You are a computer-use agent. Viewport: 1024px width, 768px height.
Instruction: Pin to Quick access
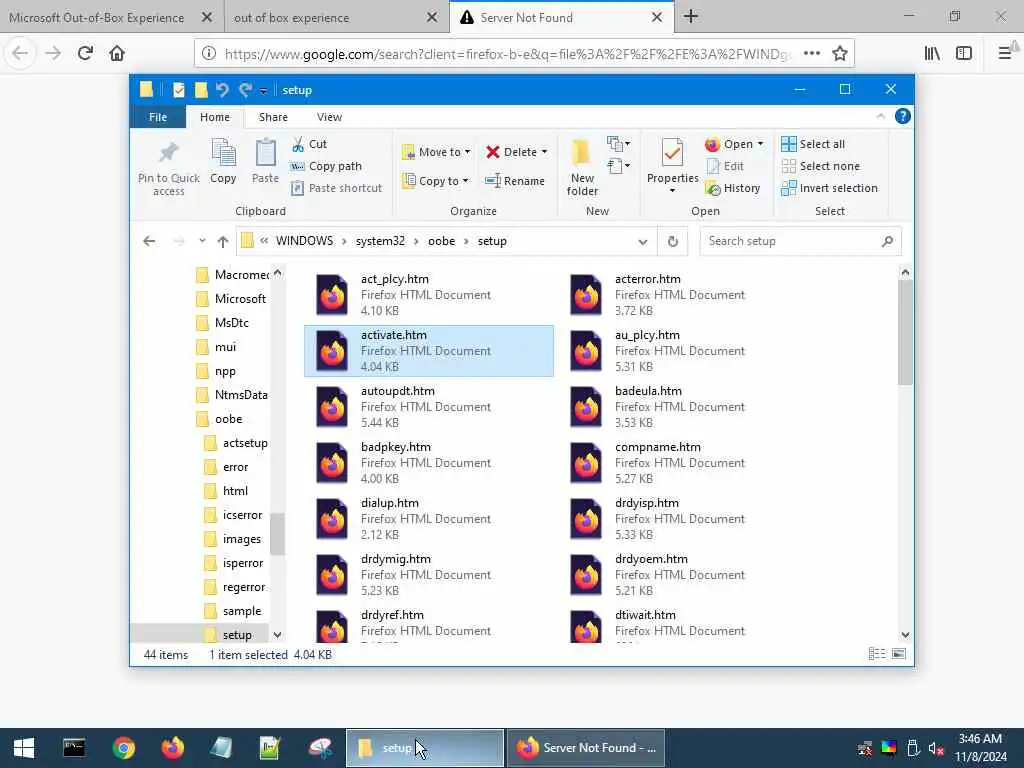click(168, 168)
